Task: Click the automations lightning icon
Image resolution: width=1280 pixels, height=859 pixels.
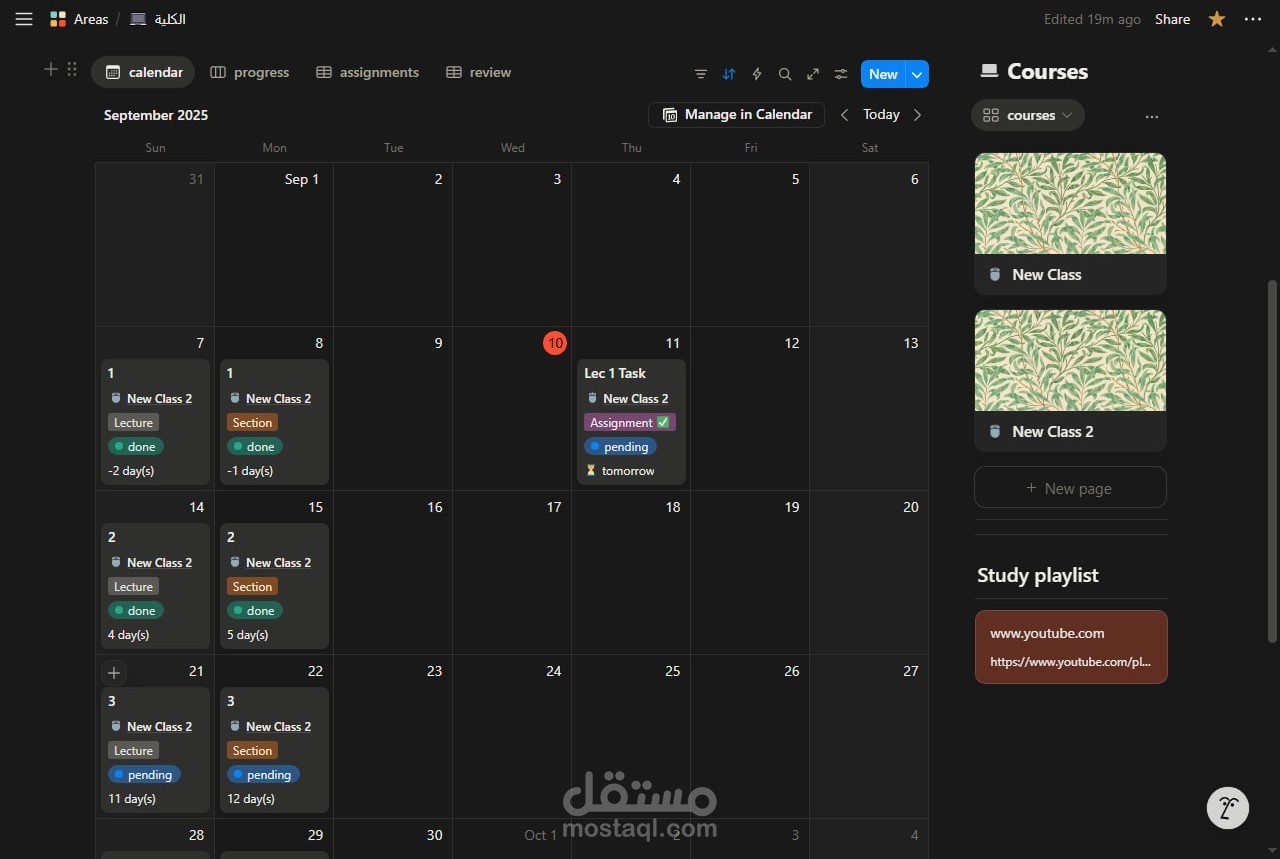Action: click(x=757, y=74)
